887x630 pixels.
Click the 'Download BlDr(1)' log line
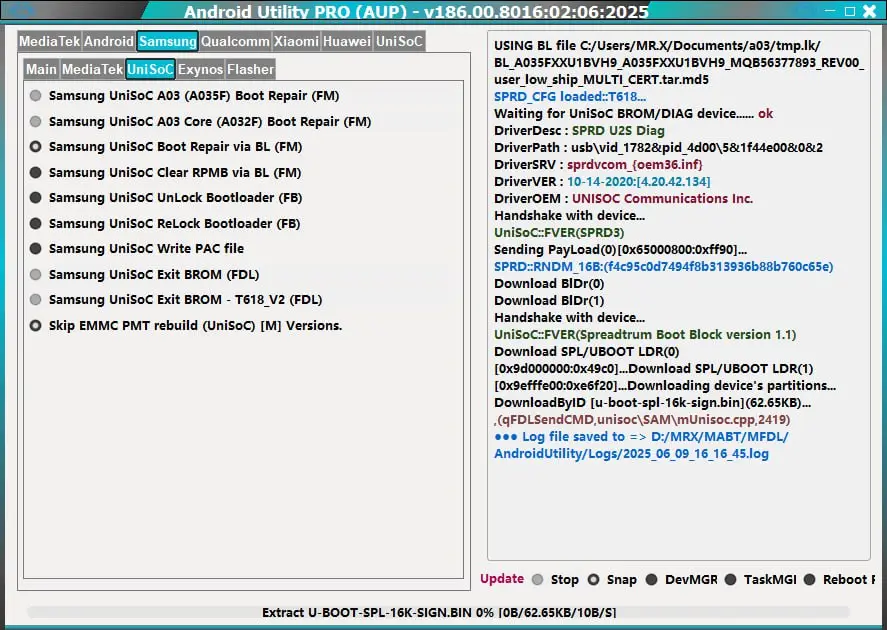(x=549, y=300)
